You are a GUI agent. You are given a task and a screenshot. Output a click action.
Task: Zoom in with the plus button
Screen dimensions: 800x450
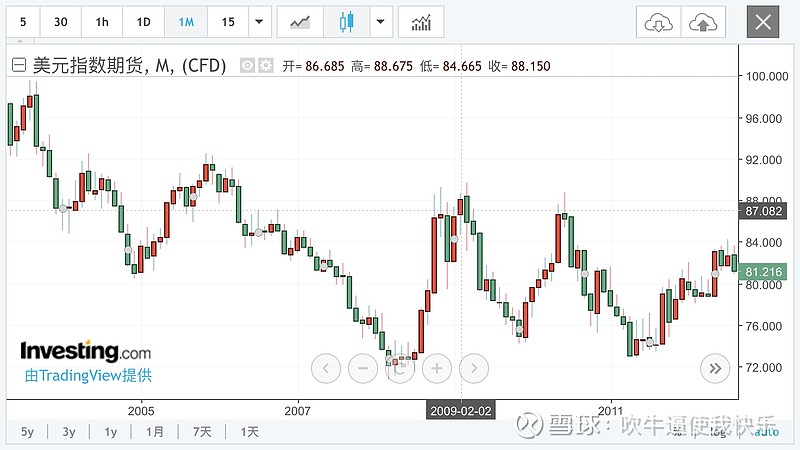click(437, 368)
